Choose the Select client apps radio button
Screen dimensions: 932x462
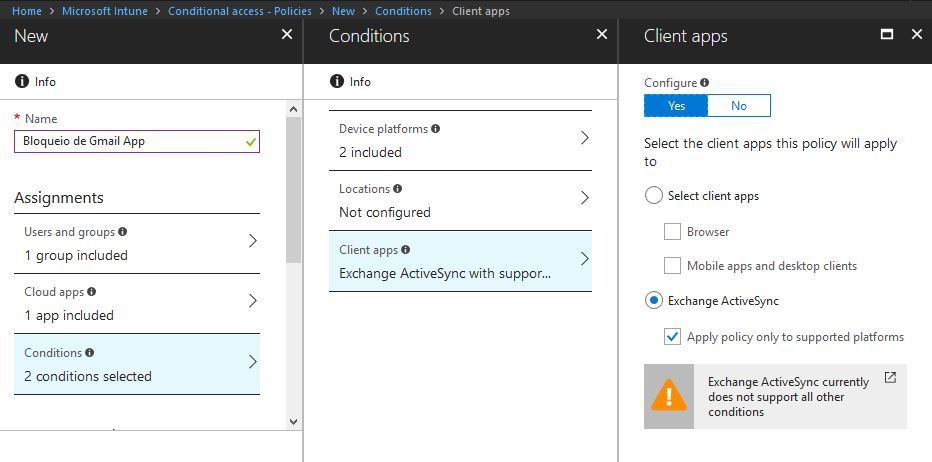(x=654, y=196)
